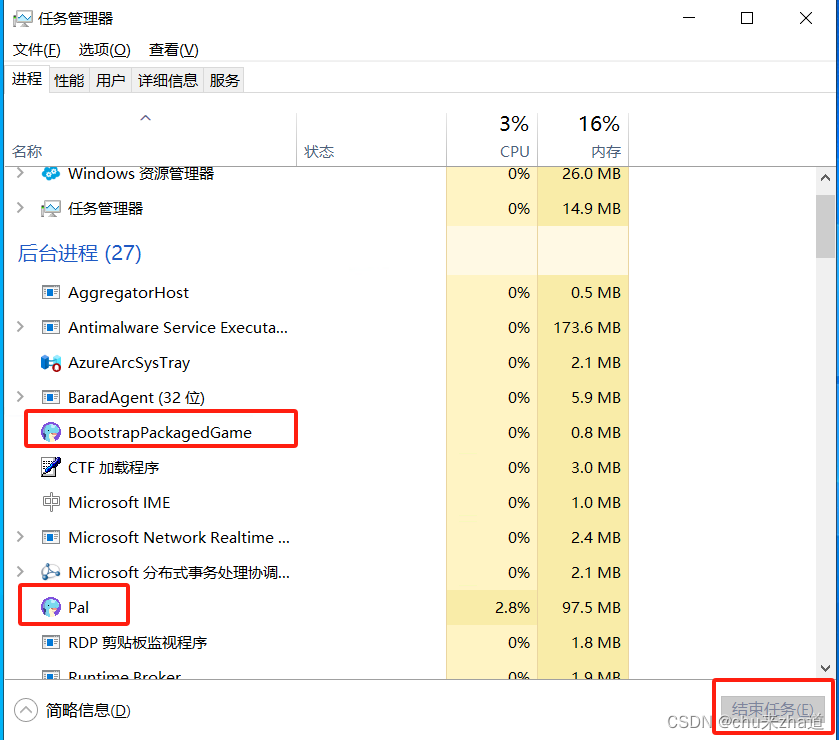The image size is (839, 740).
Task: Click the 1.0 MB memory value
Action: pyautogui.click(x=596, y=502)
